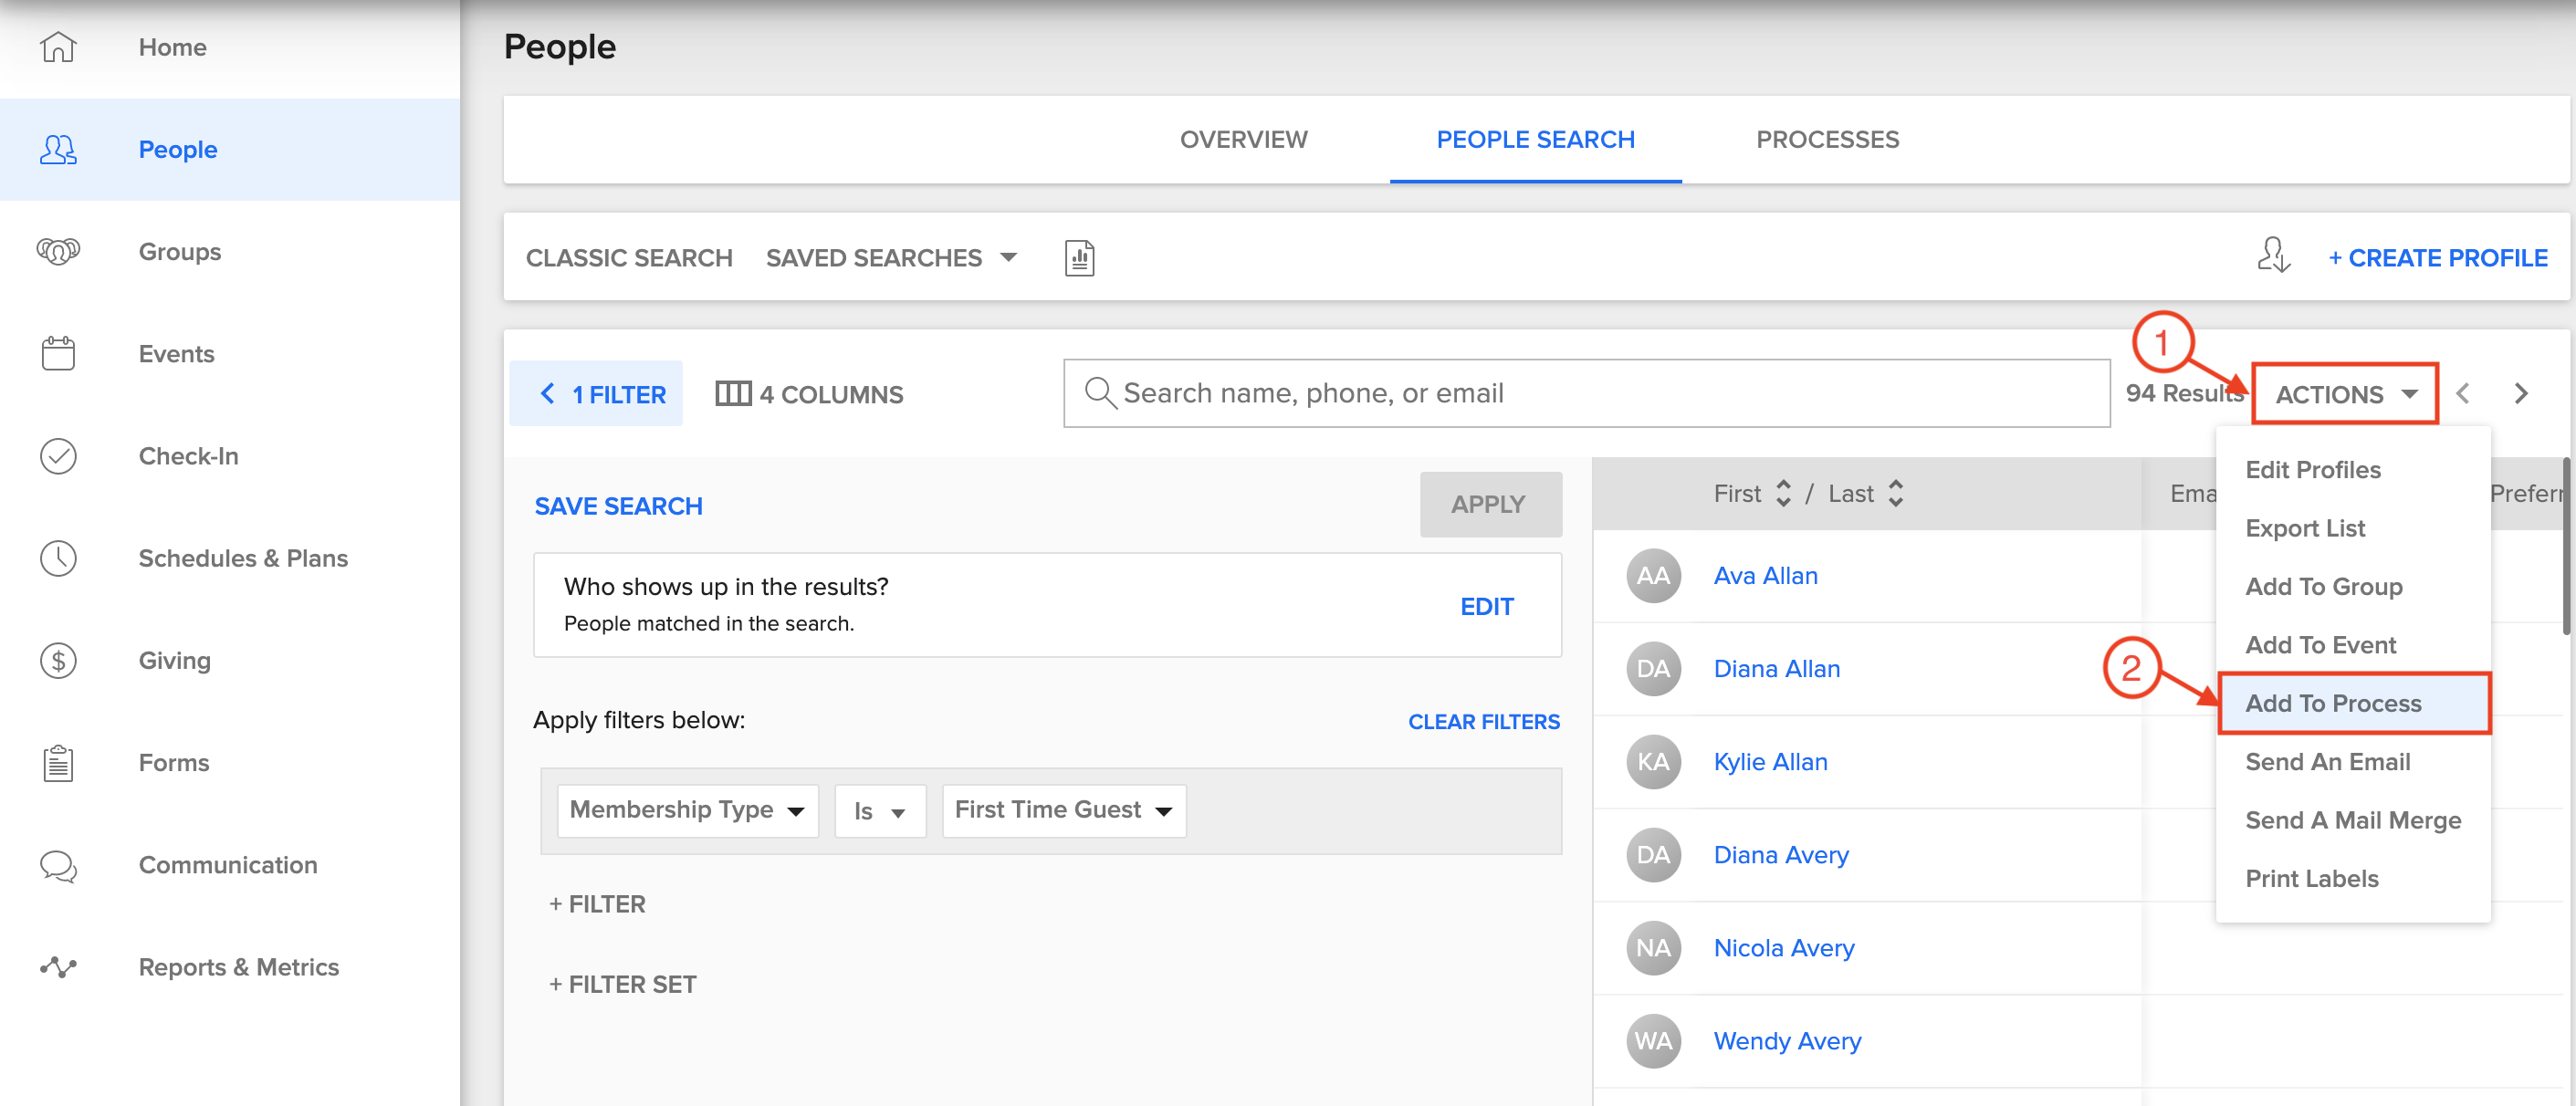Viewport: 2576px width, 1106px height.
Task: Click the Reports & Metrics graph icon
Action: click(x=57, y=966)
